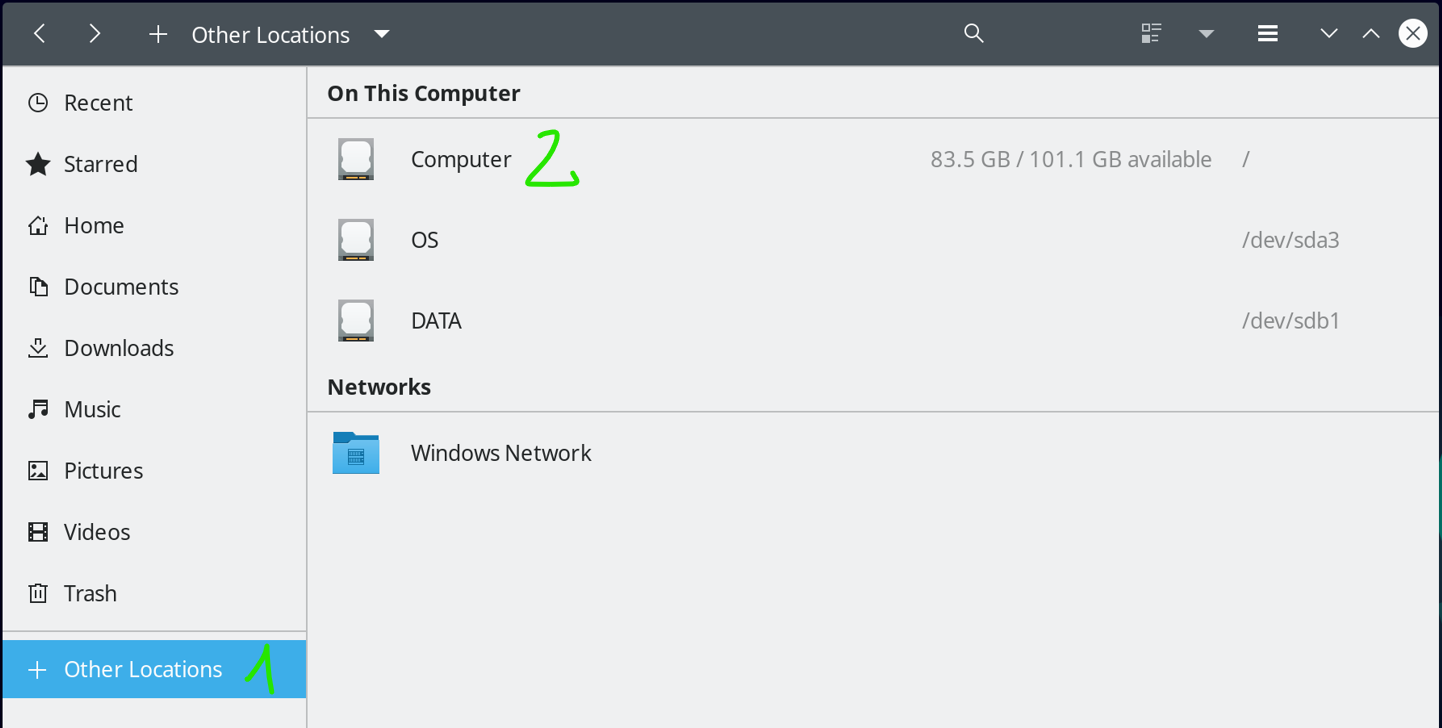
Task: Click the back navigation arrow
Action: 40,34
